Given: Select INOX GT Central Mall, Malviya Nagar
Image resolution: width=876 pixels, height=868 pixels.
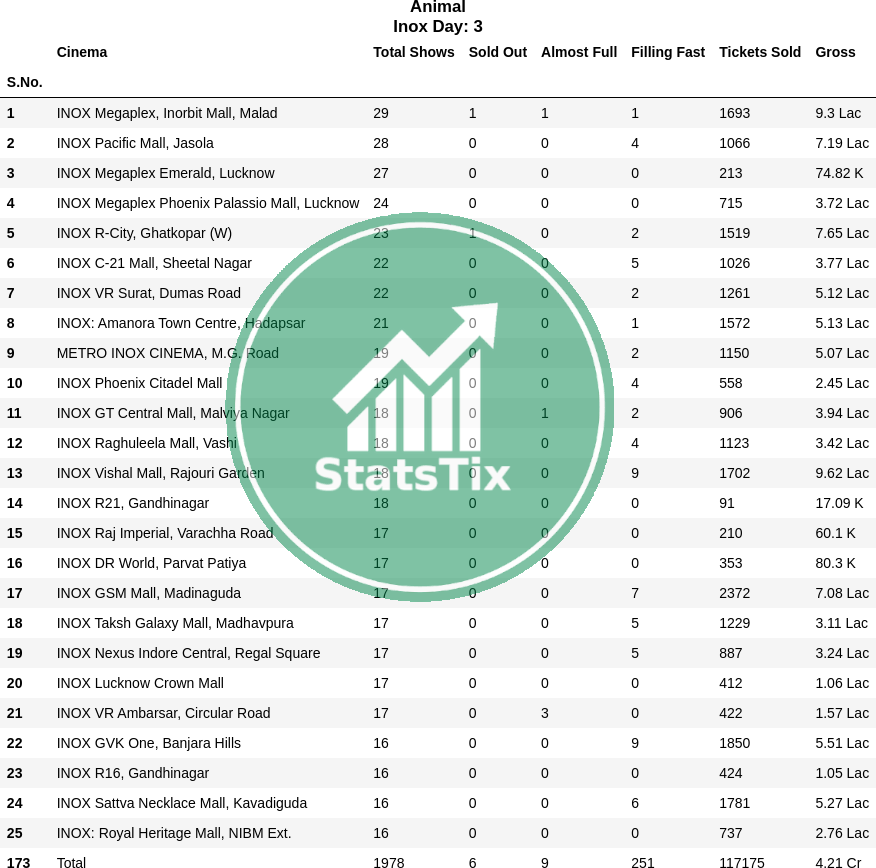Looking at the screenshot, I should click(x=173, y=413).
